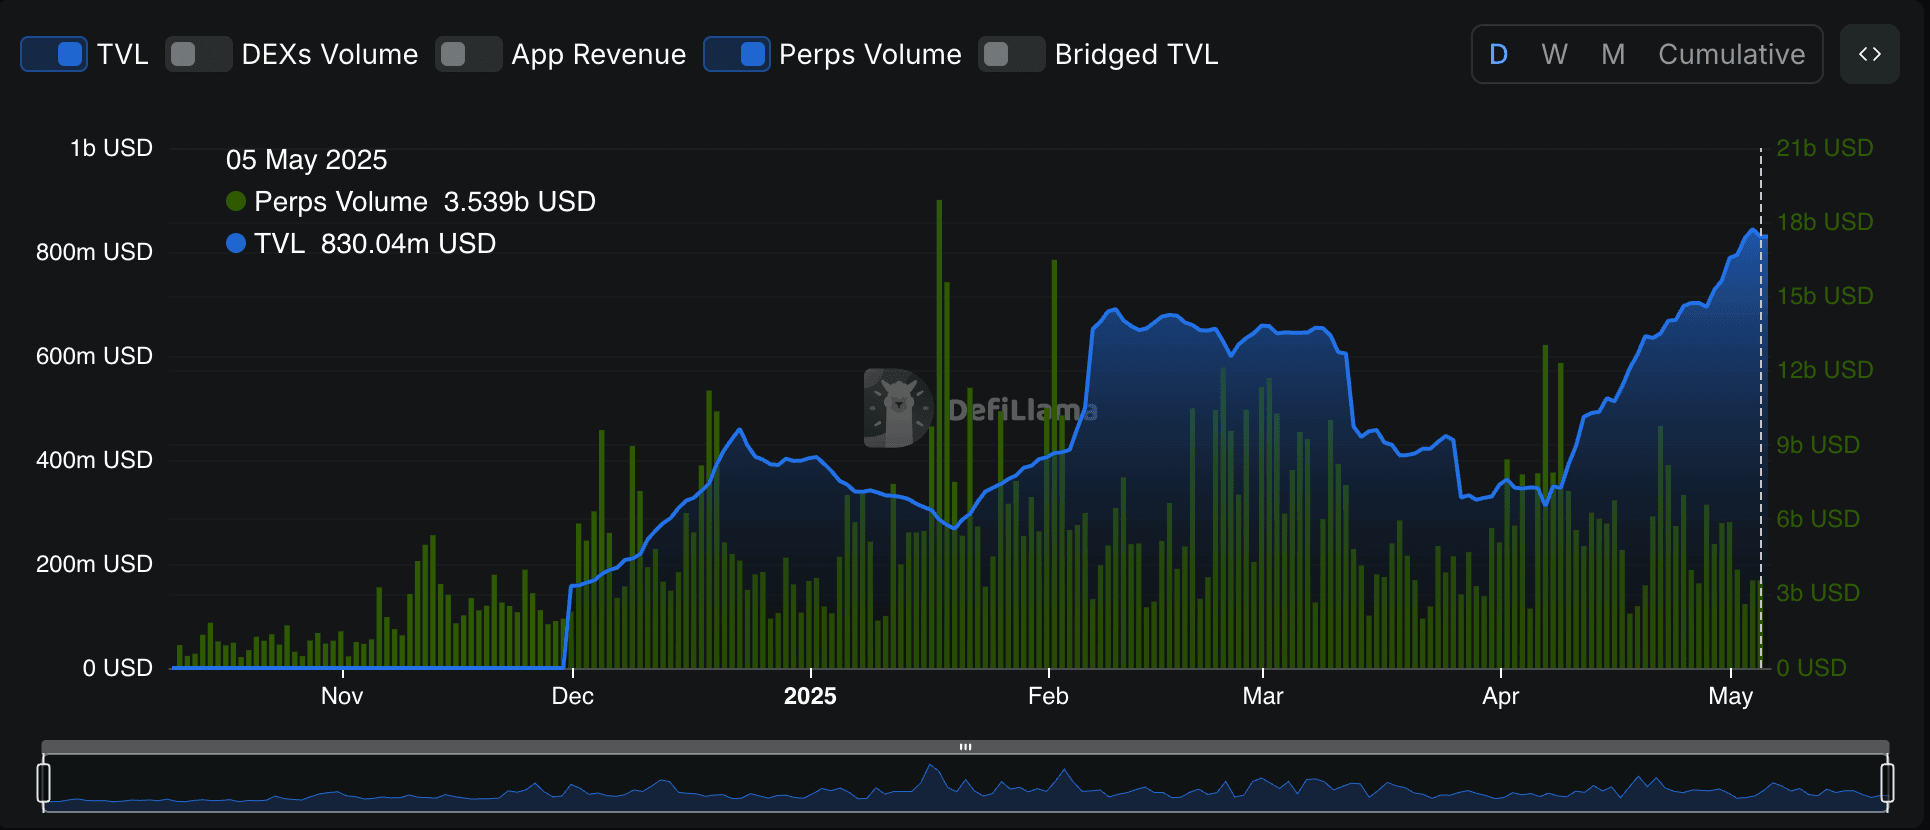Turn on the App Revenue toggle
This screenshot has width=1930, height=830.
point(468,54)
